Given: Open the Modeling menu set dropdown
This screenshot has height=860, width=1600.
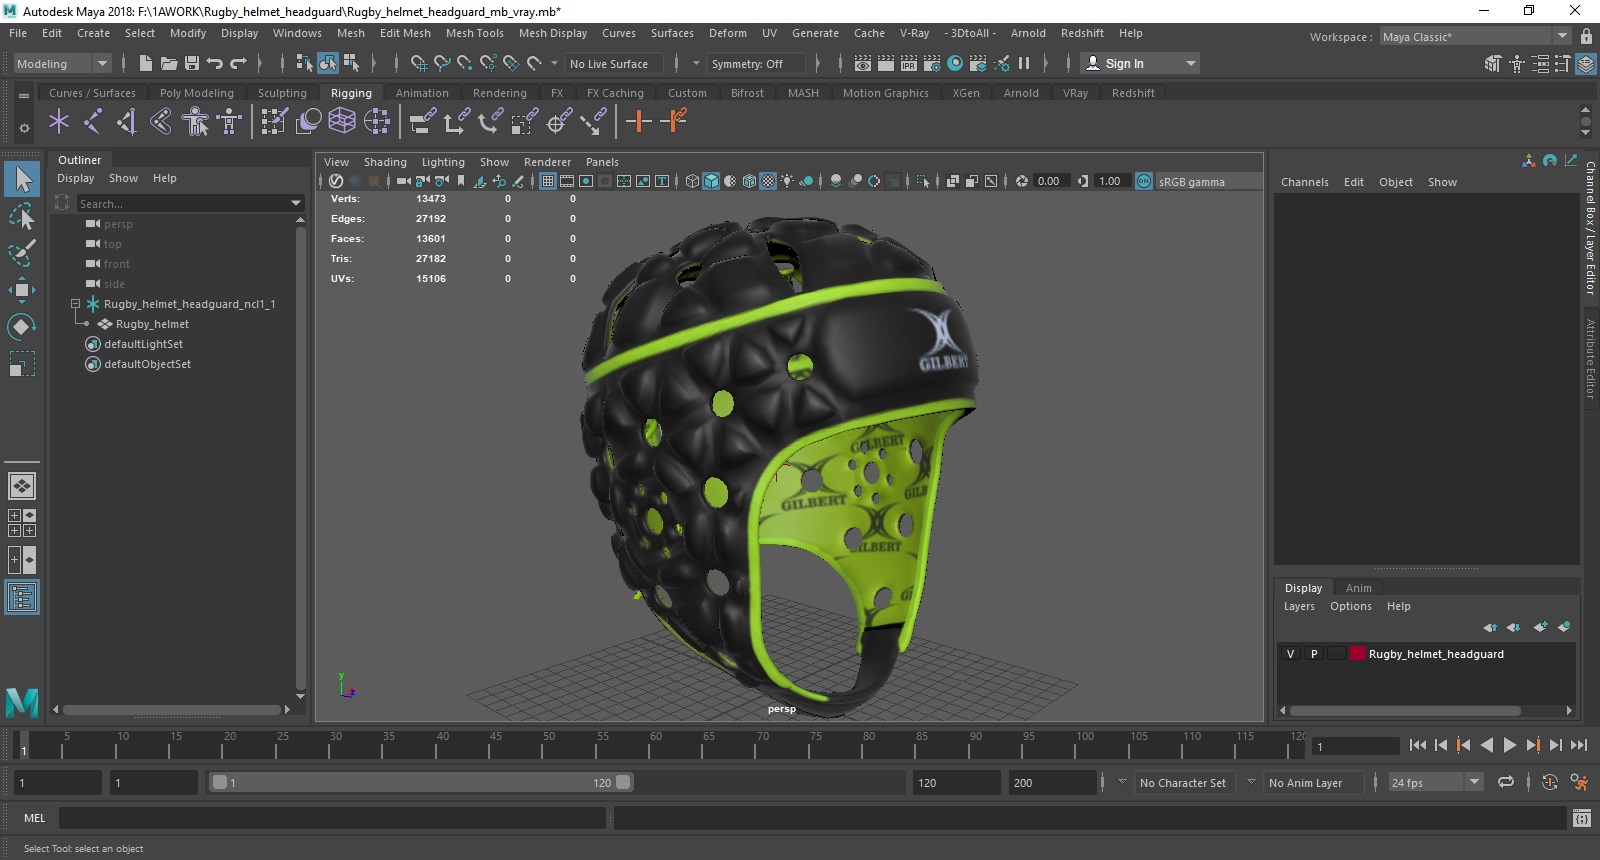Looking at the screenshot, I should pos(62,63).
